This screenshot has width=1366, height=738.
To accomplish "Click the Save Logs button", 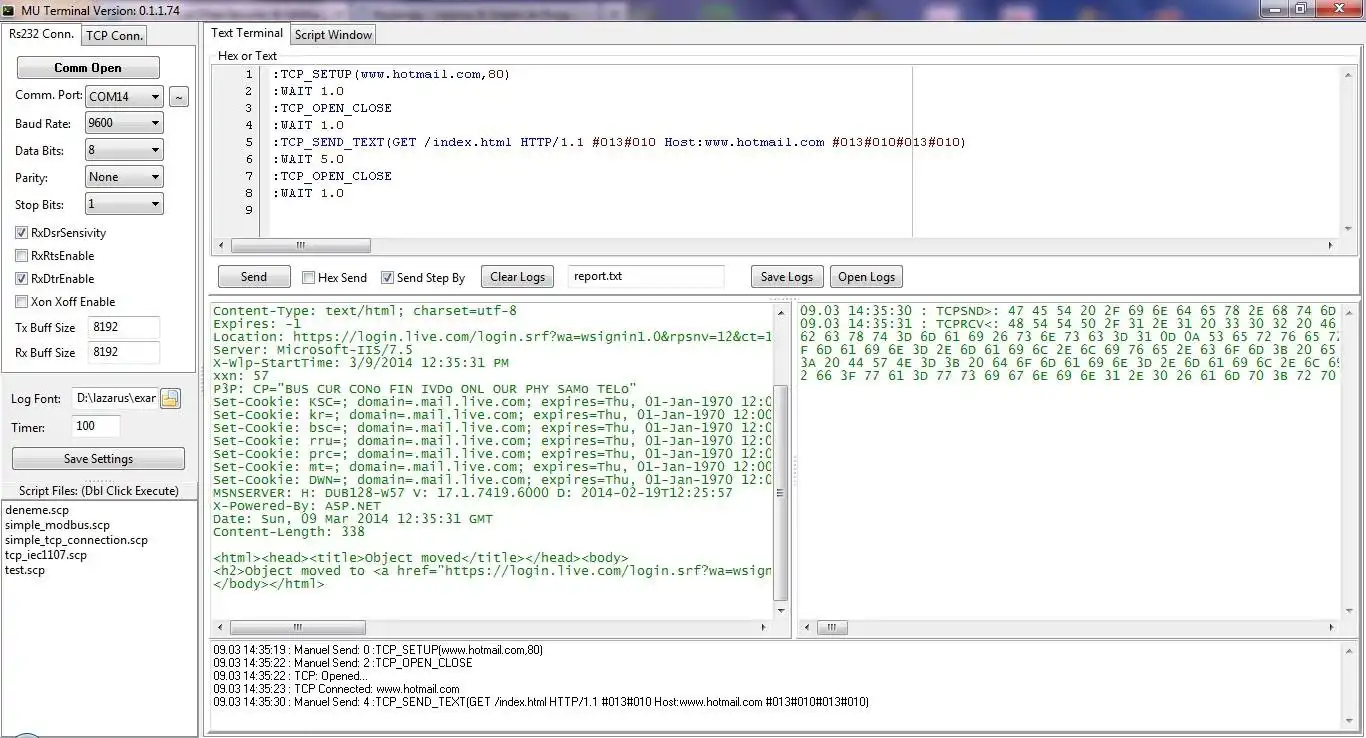I will tap(787, 277).
